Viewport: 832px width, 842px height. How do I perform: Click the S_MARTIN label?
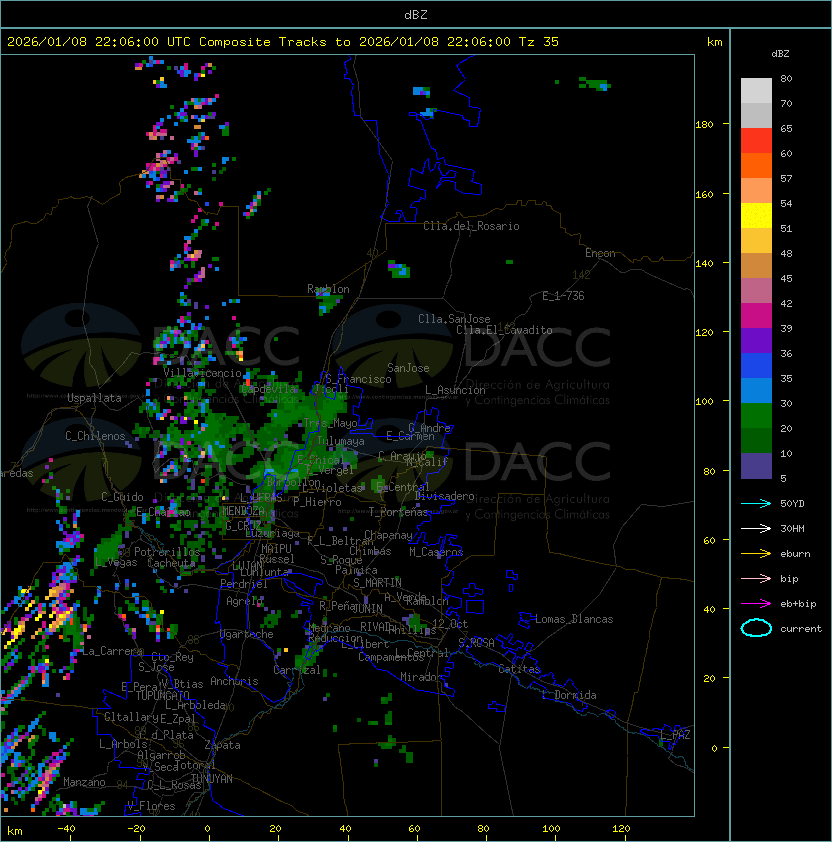click(377, 583)
